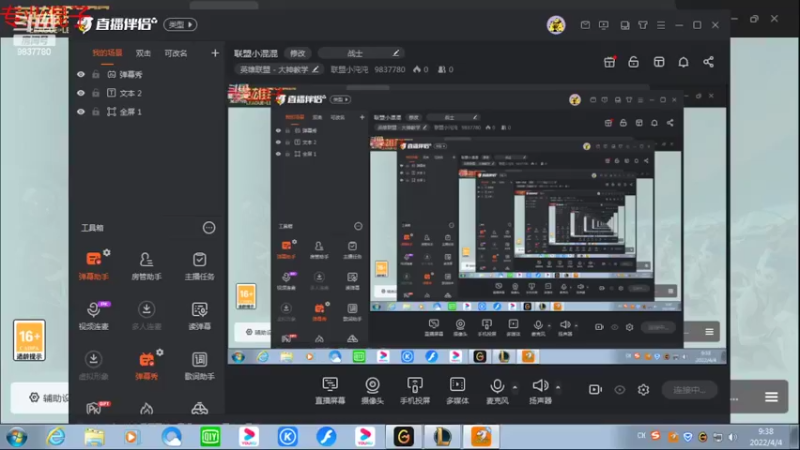Expand the speaker options arrow
The width and height of the screenshot is (800, 450).
point(558,387)
